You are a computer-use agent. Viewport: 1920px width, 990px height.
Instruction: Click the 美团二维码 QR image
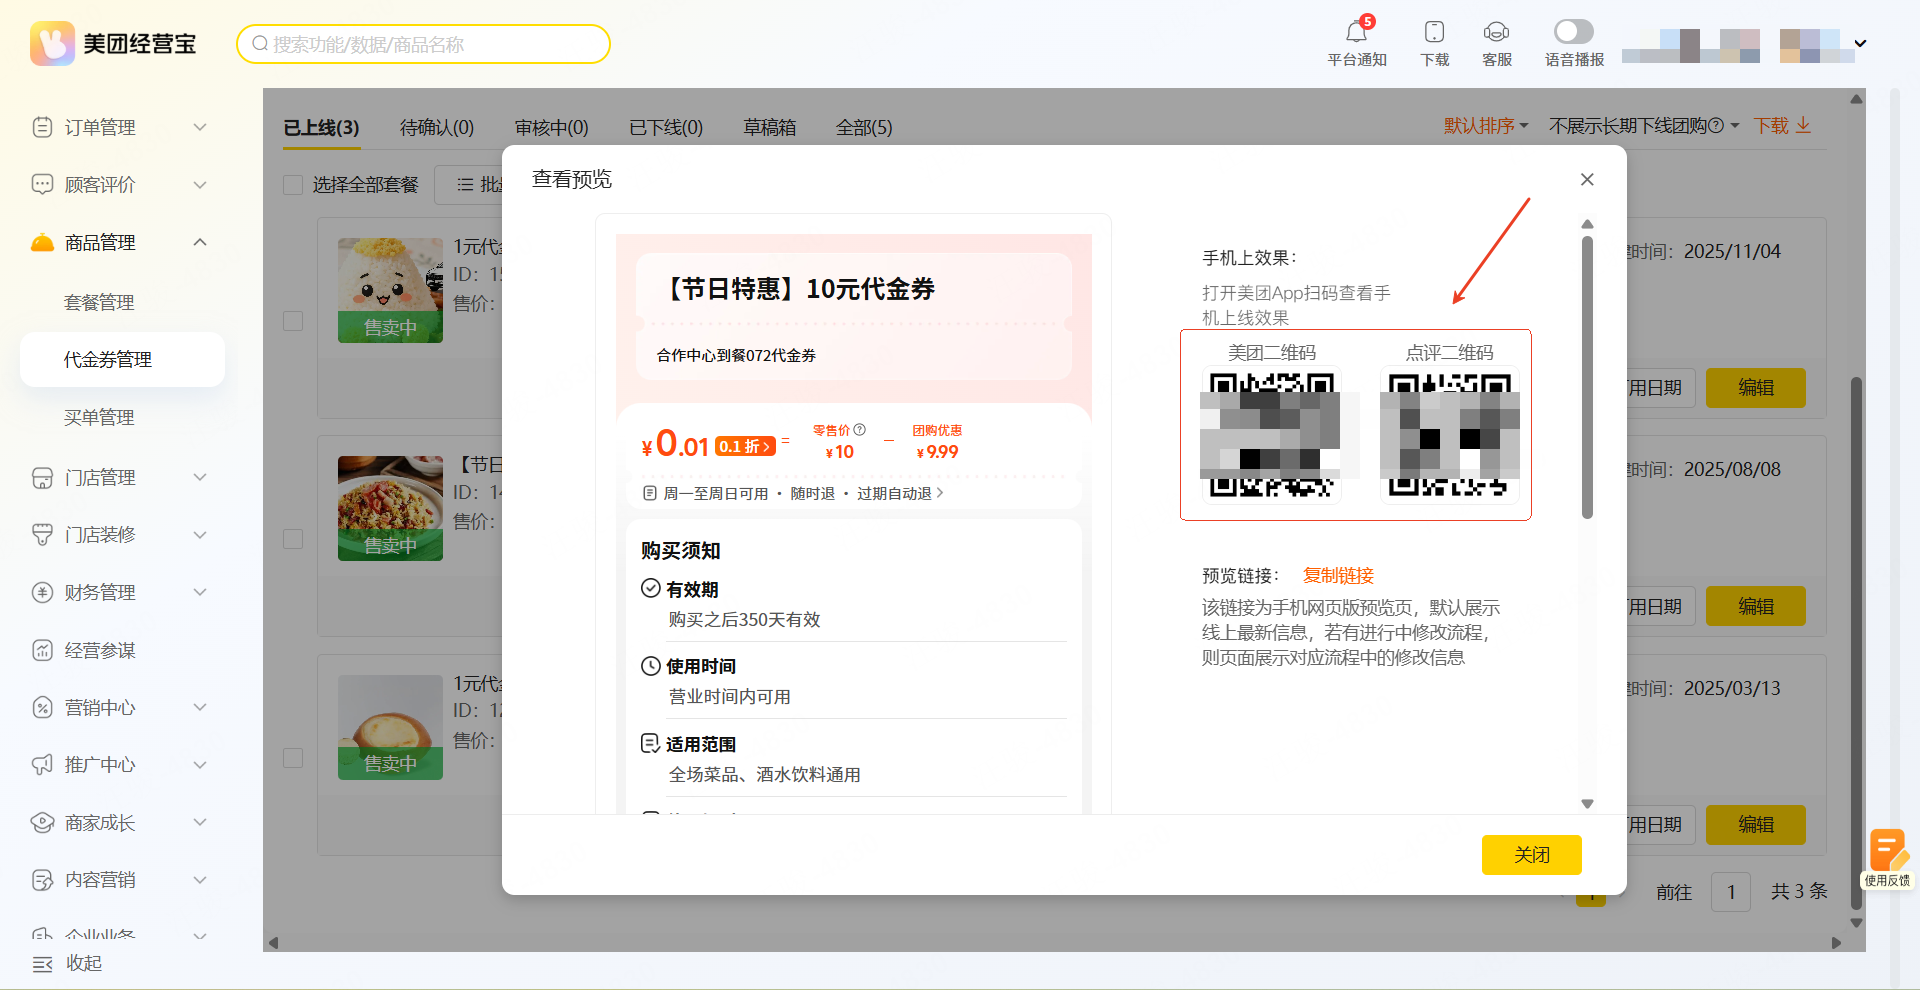(1271, 435)
